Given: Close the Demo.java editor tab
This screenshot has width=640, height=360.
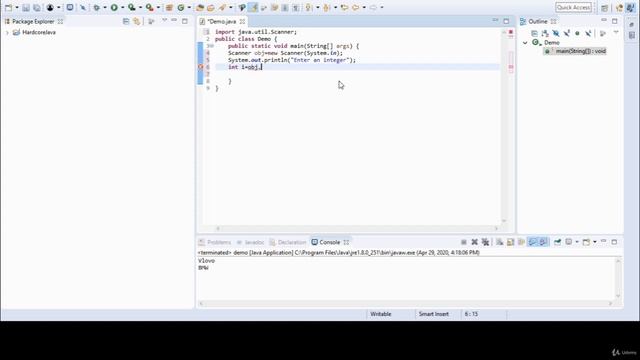Looking at the screenshot, I should click(242, 21).
